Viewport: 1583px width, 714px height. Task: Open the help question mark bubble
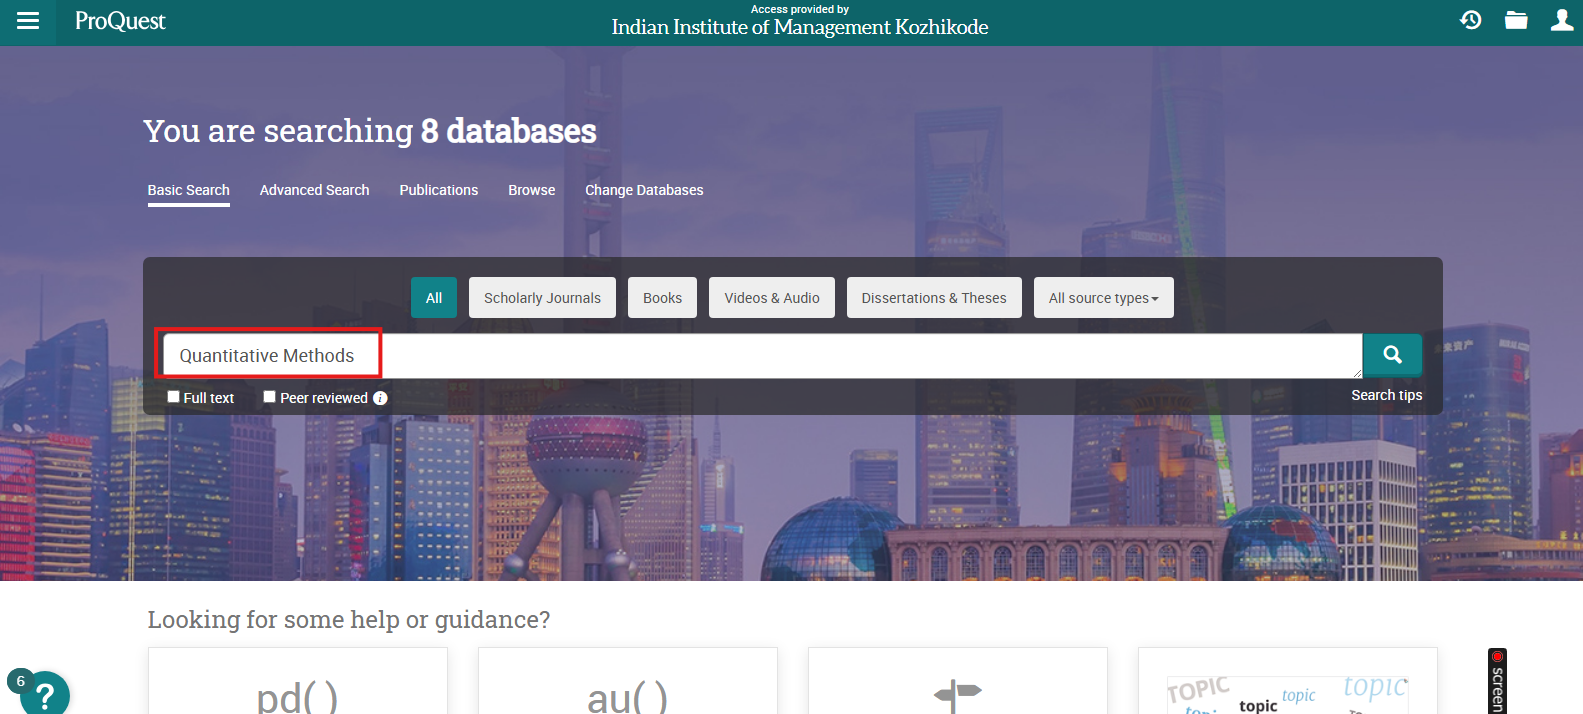pyautogui.click(x=45, y=695)
